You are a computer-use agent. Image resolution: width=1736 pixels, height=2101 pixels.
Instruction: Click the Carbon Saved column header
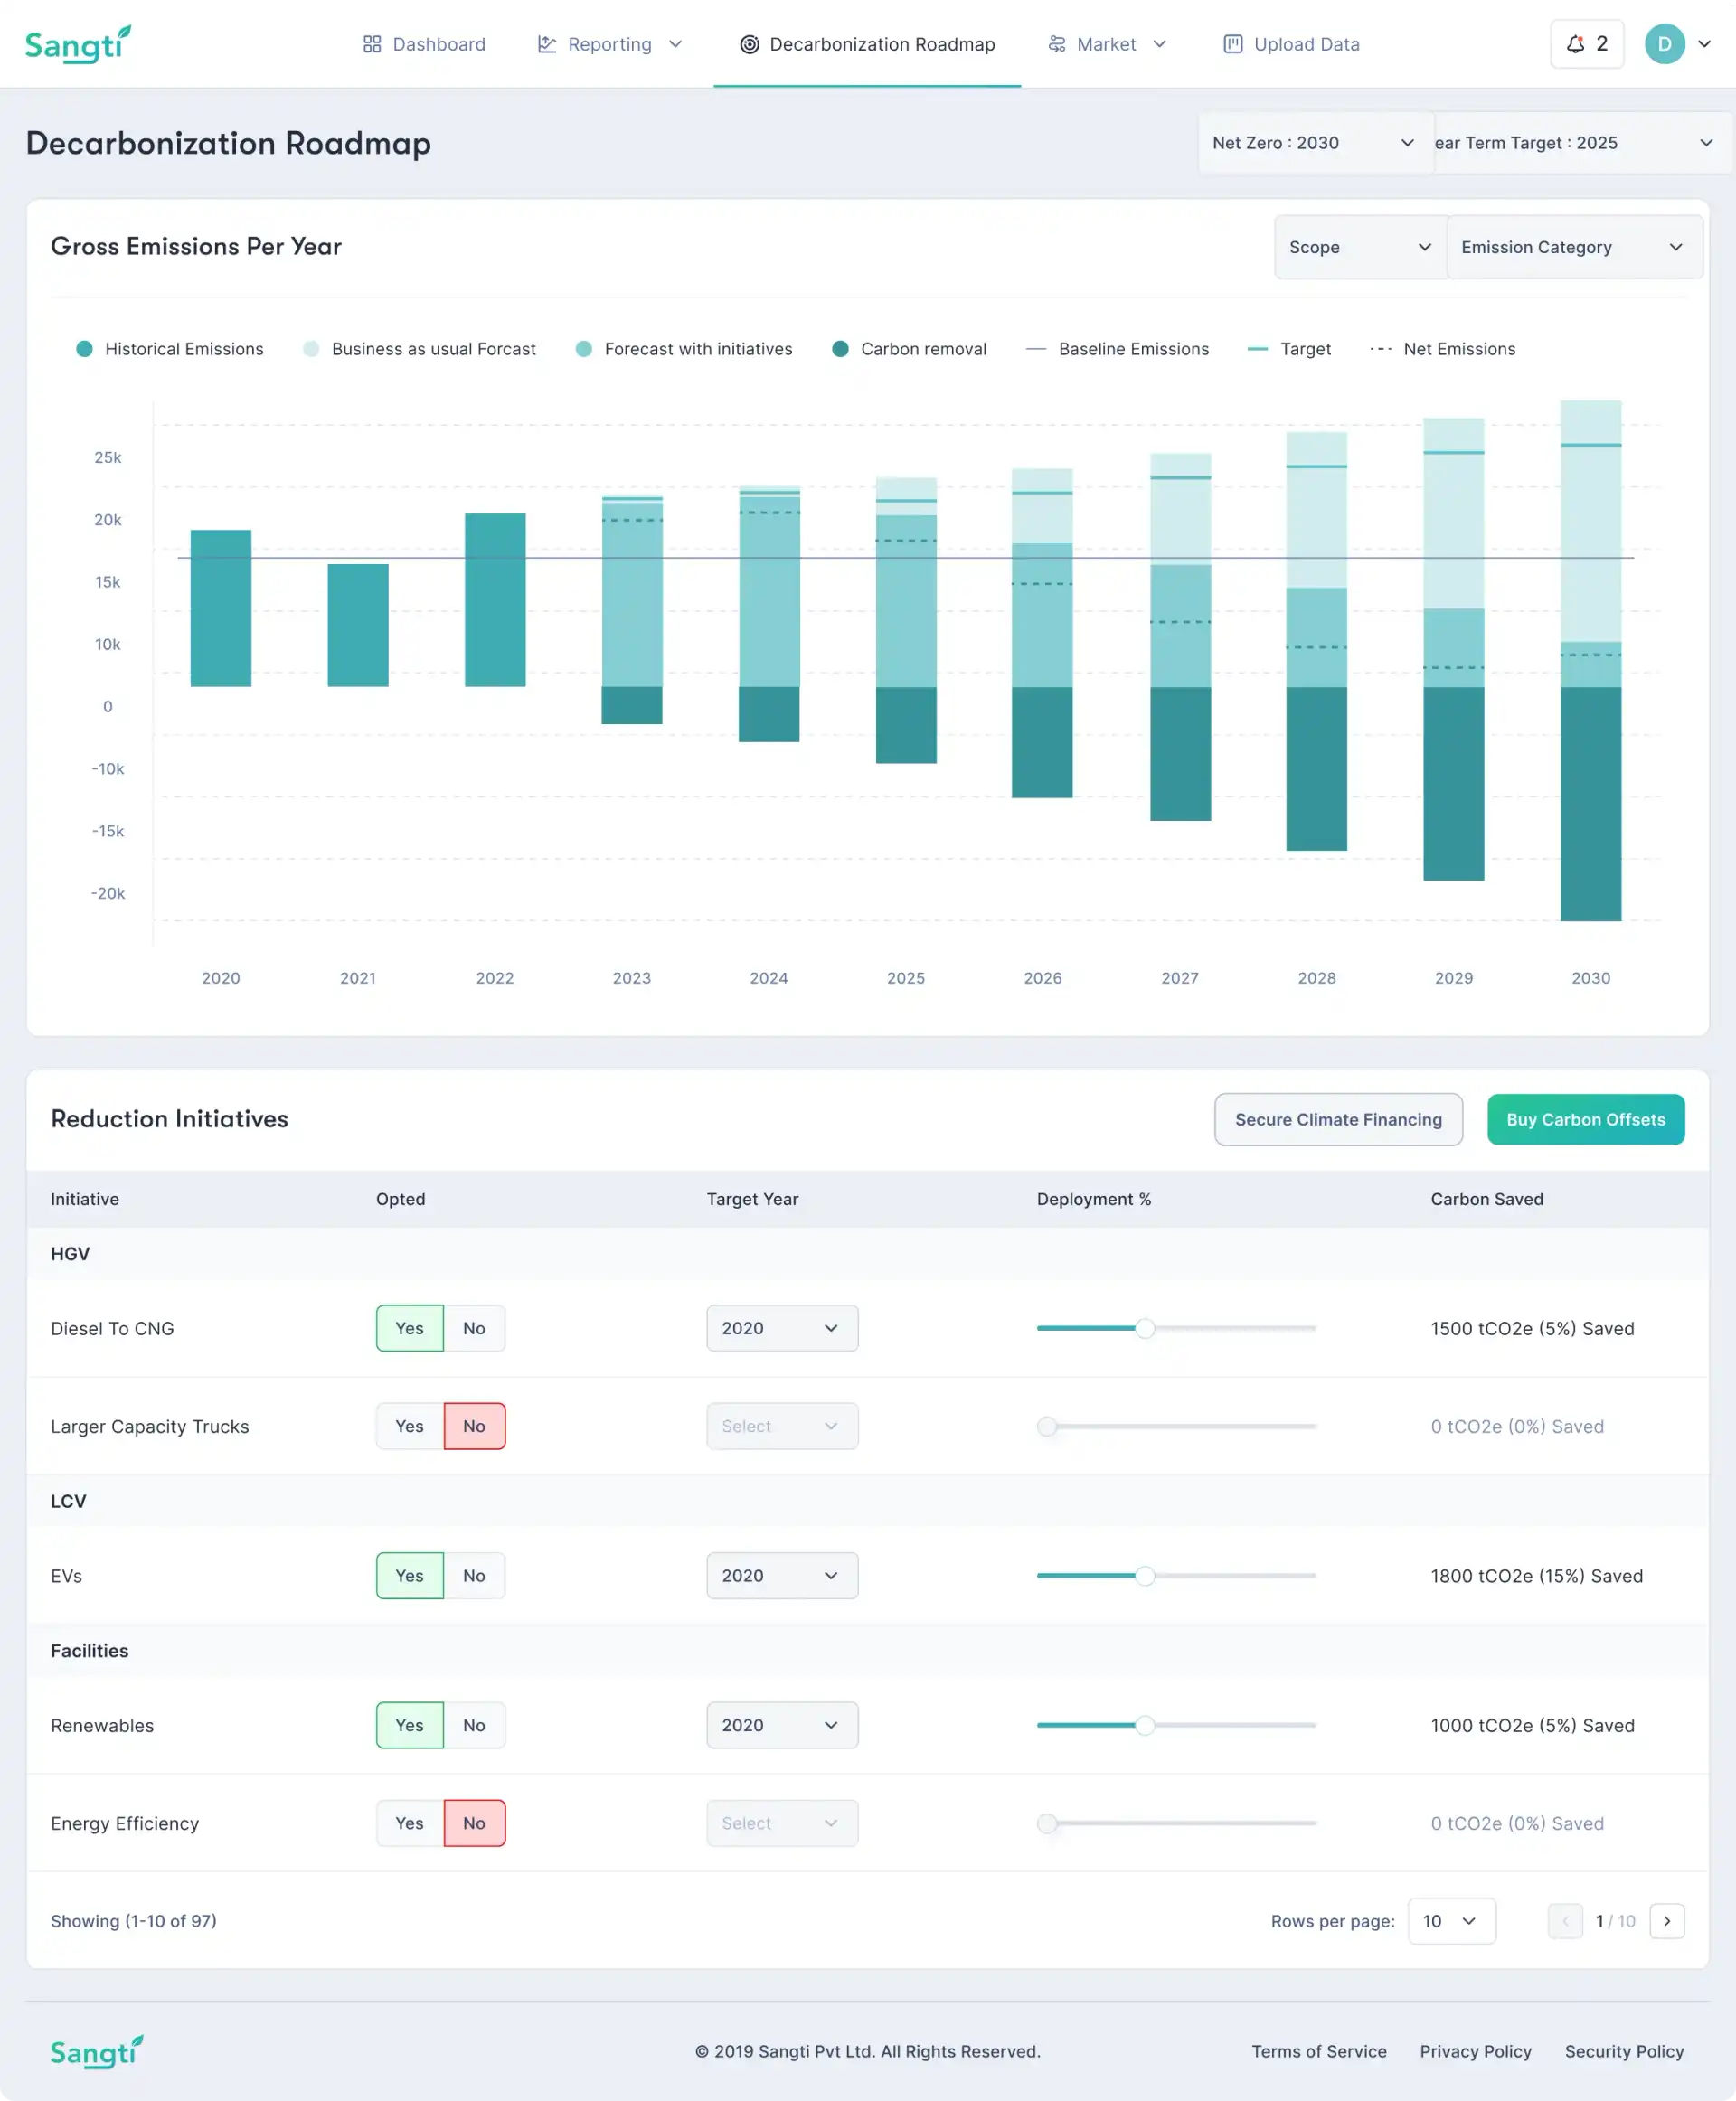[1487, 1199]
